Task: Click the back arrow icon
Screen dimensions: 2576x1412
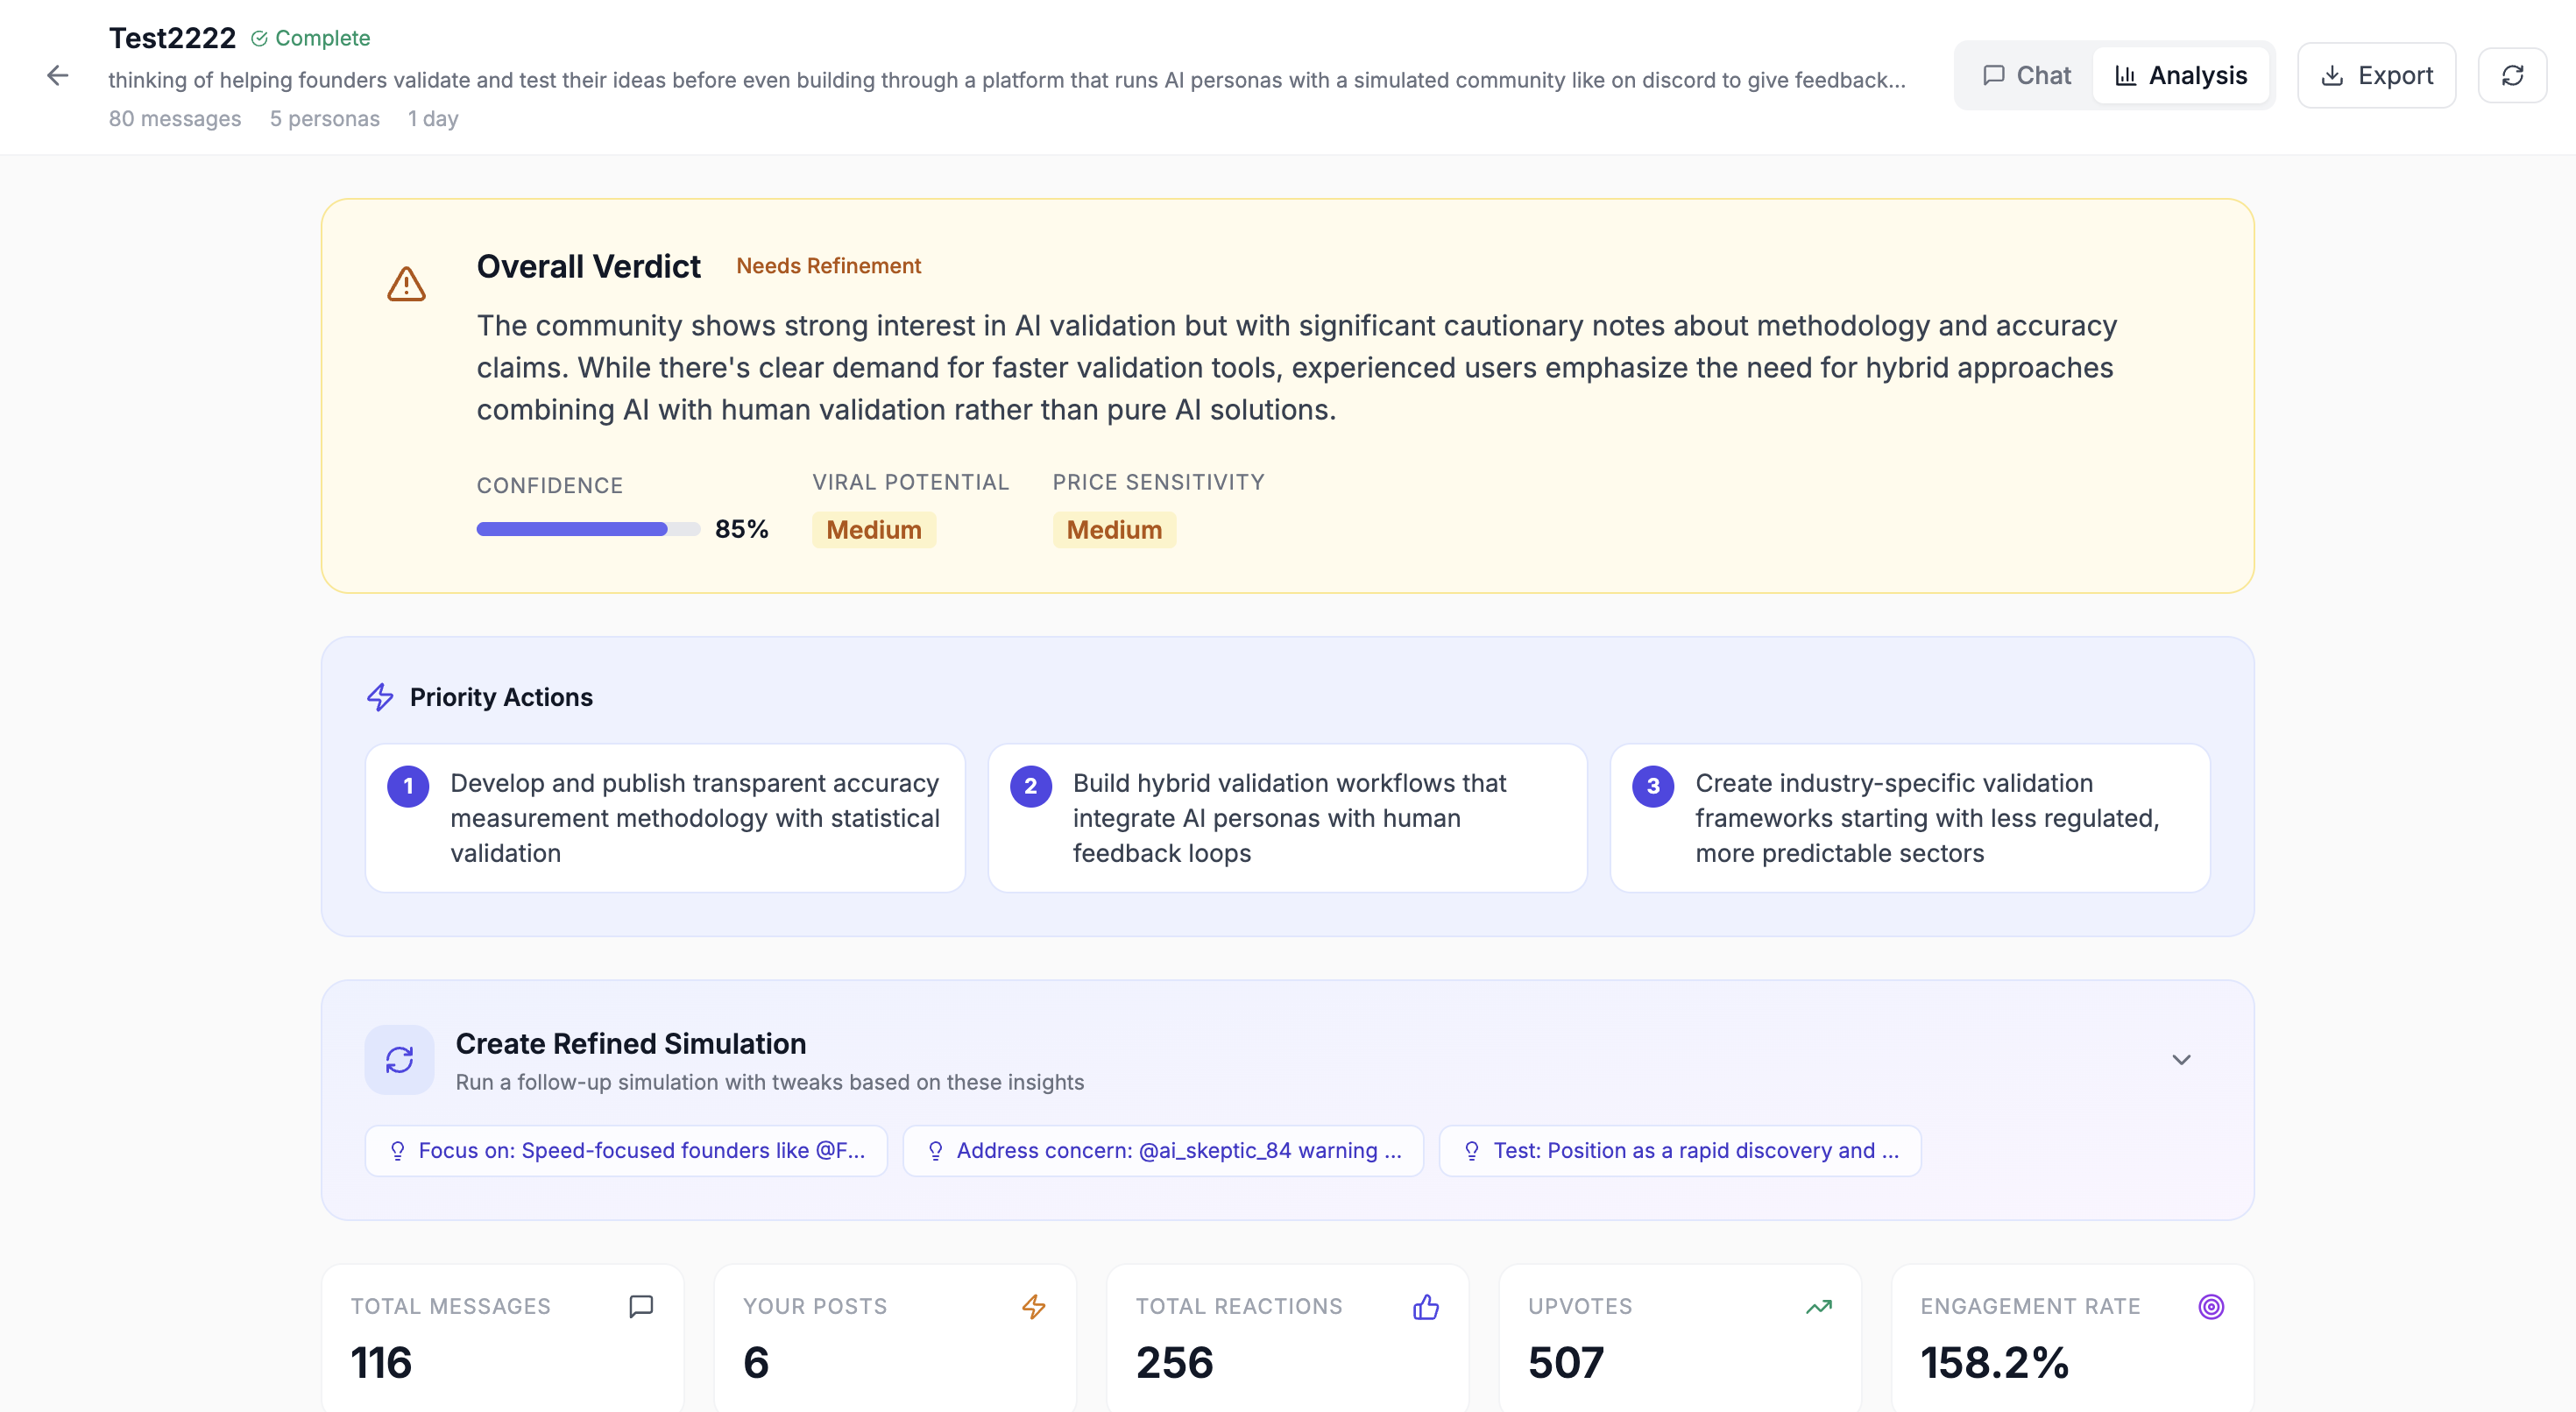Action: click(x=58, y=76)
